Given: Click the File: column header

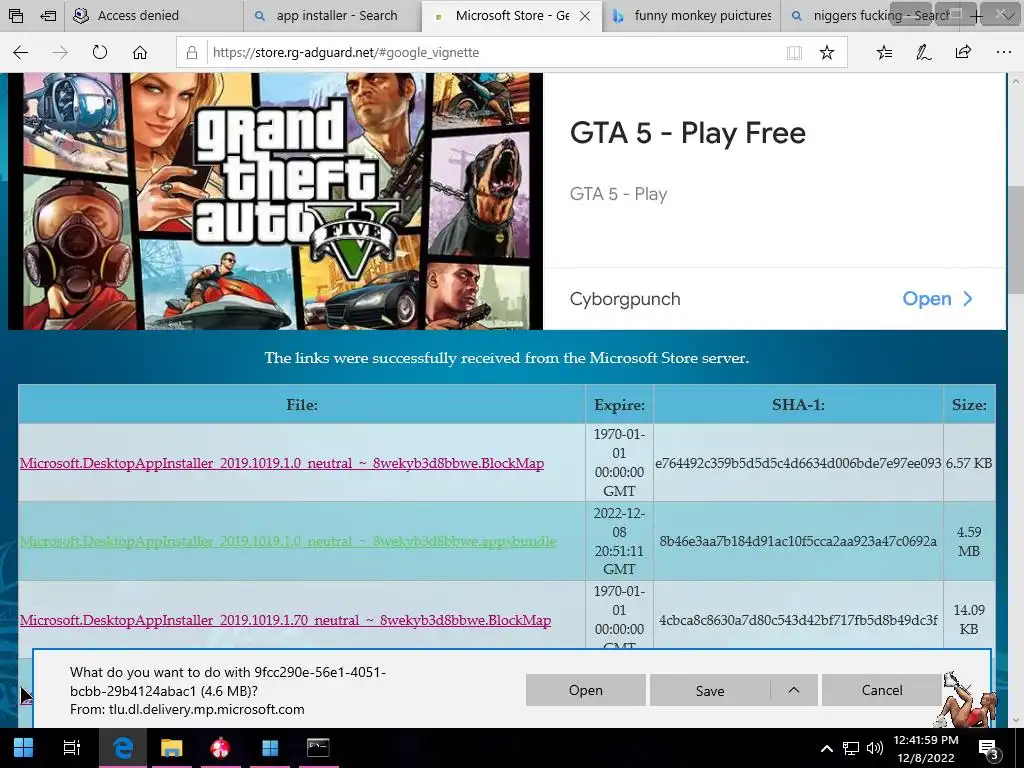Looking at the screenshot, I should (302, 405).
